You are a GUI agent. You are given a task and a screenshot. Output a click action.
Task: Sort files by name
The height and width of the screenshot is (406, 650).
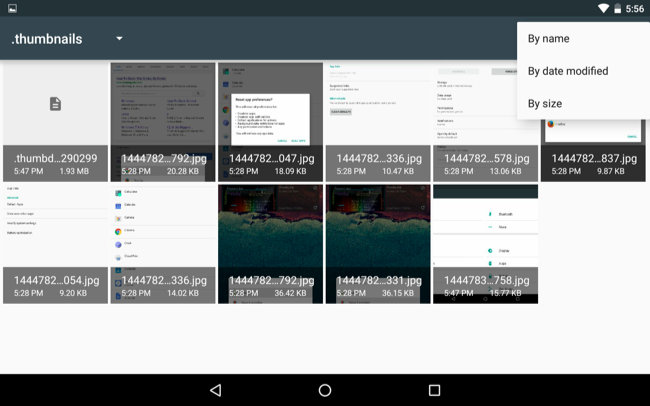coord(583,39)
